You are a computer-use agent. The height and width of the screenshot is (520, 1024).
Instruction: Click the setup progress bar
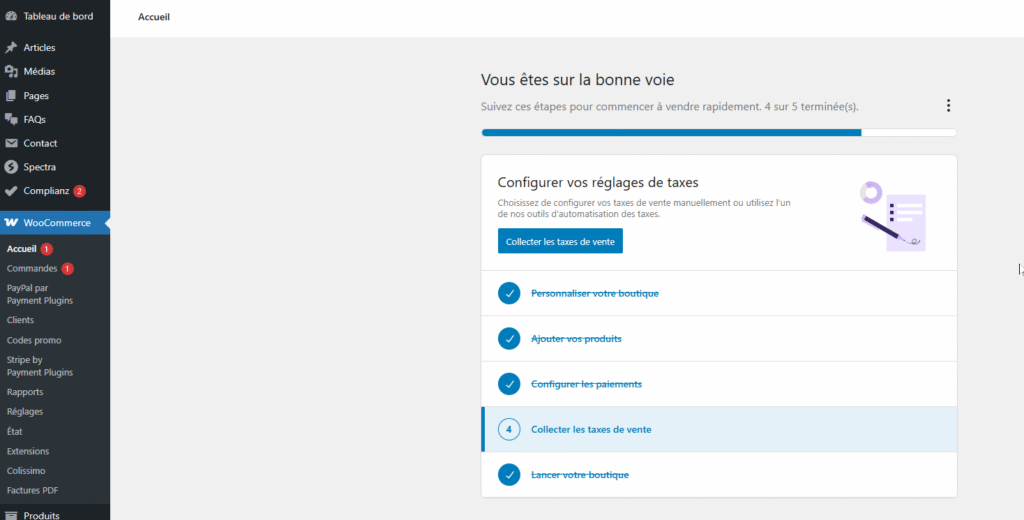718,132
